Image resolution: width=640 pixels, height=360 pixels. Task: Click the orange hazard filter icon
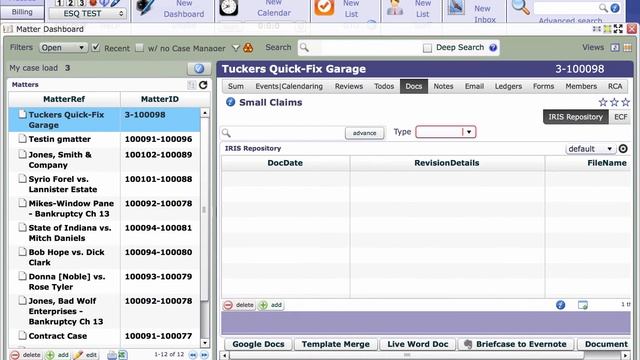[248, 48]
